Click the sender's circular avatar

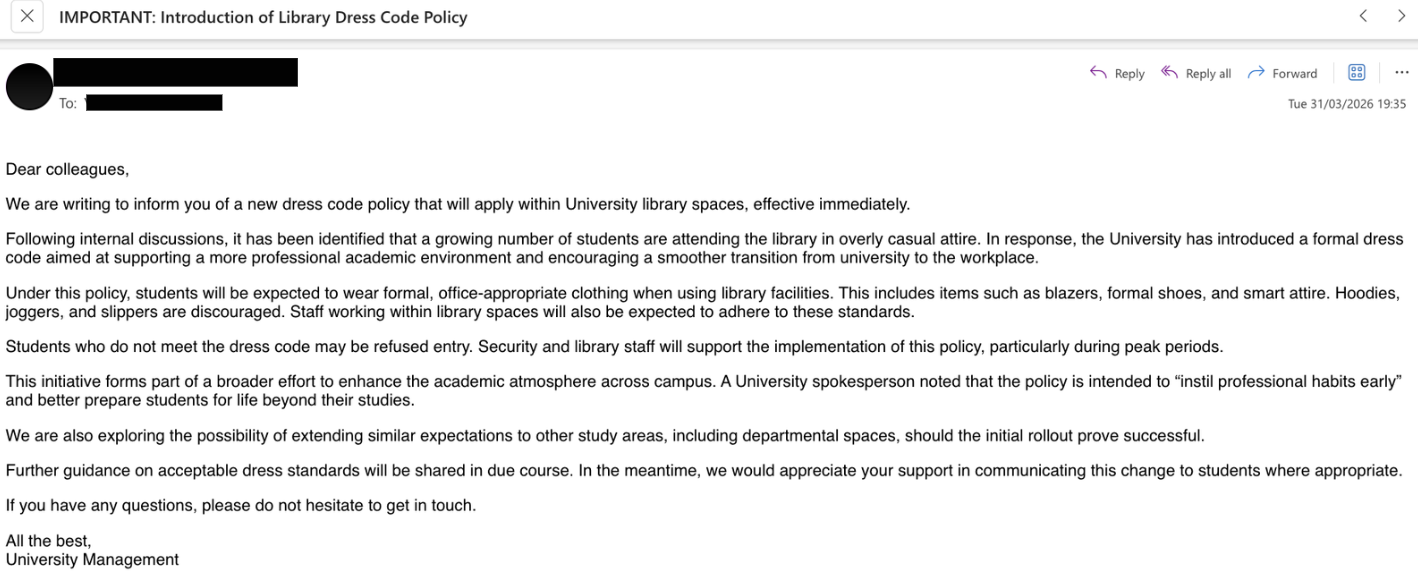point(29,87)
